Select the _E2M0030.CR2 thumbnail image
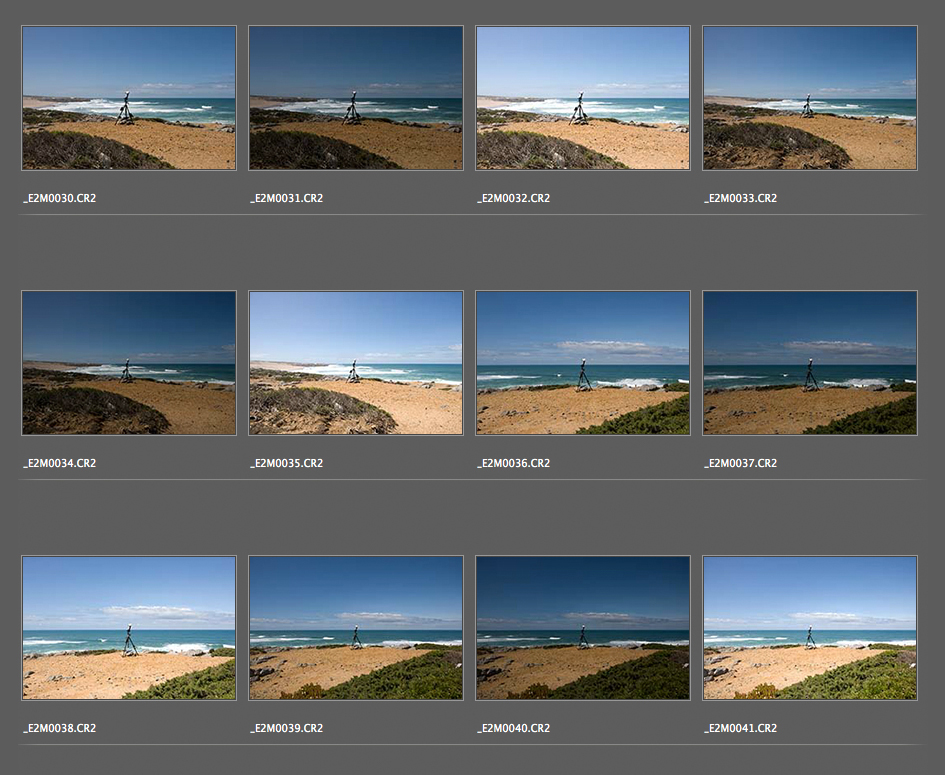945x775 pixels. (x=129, y=98)
